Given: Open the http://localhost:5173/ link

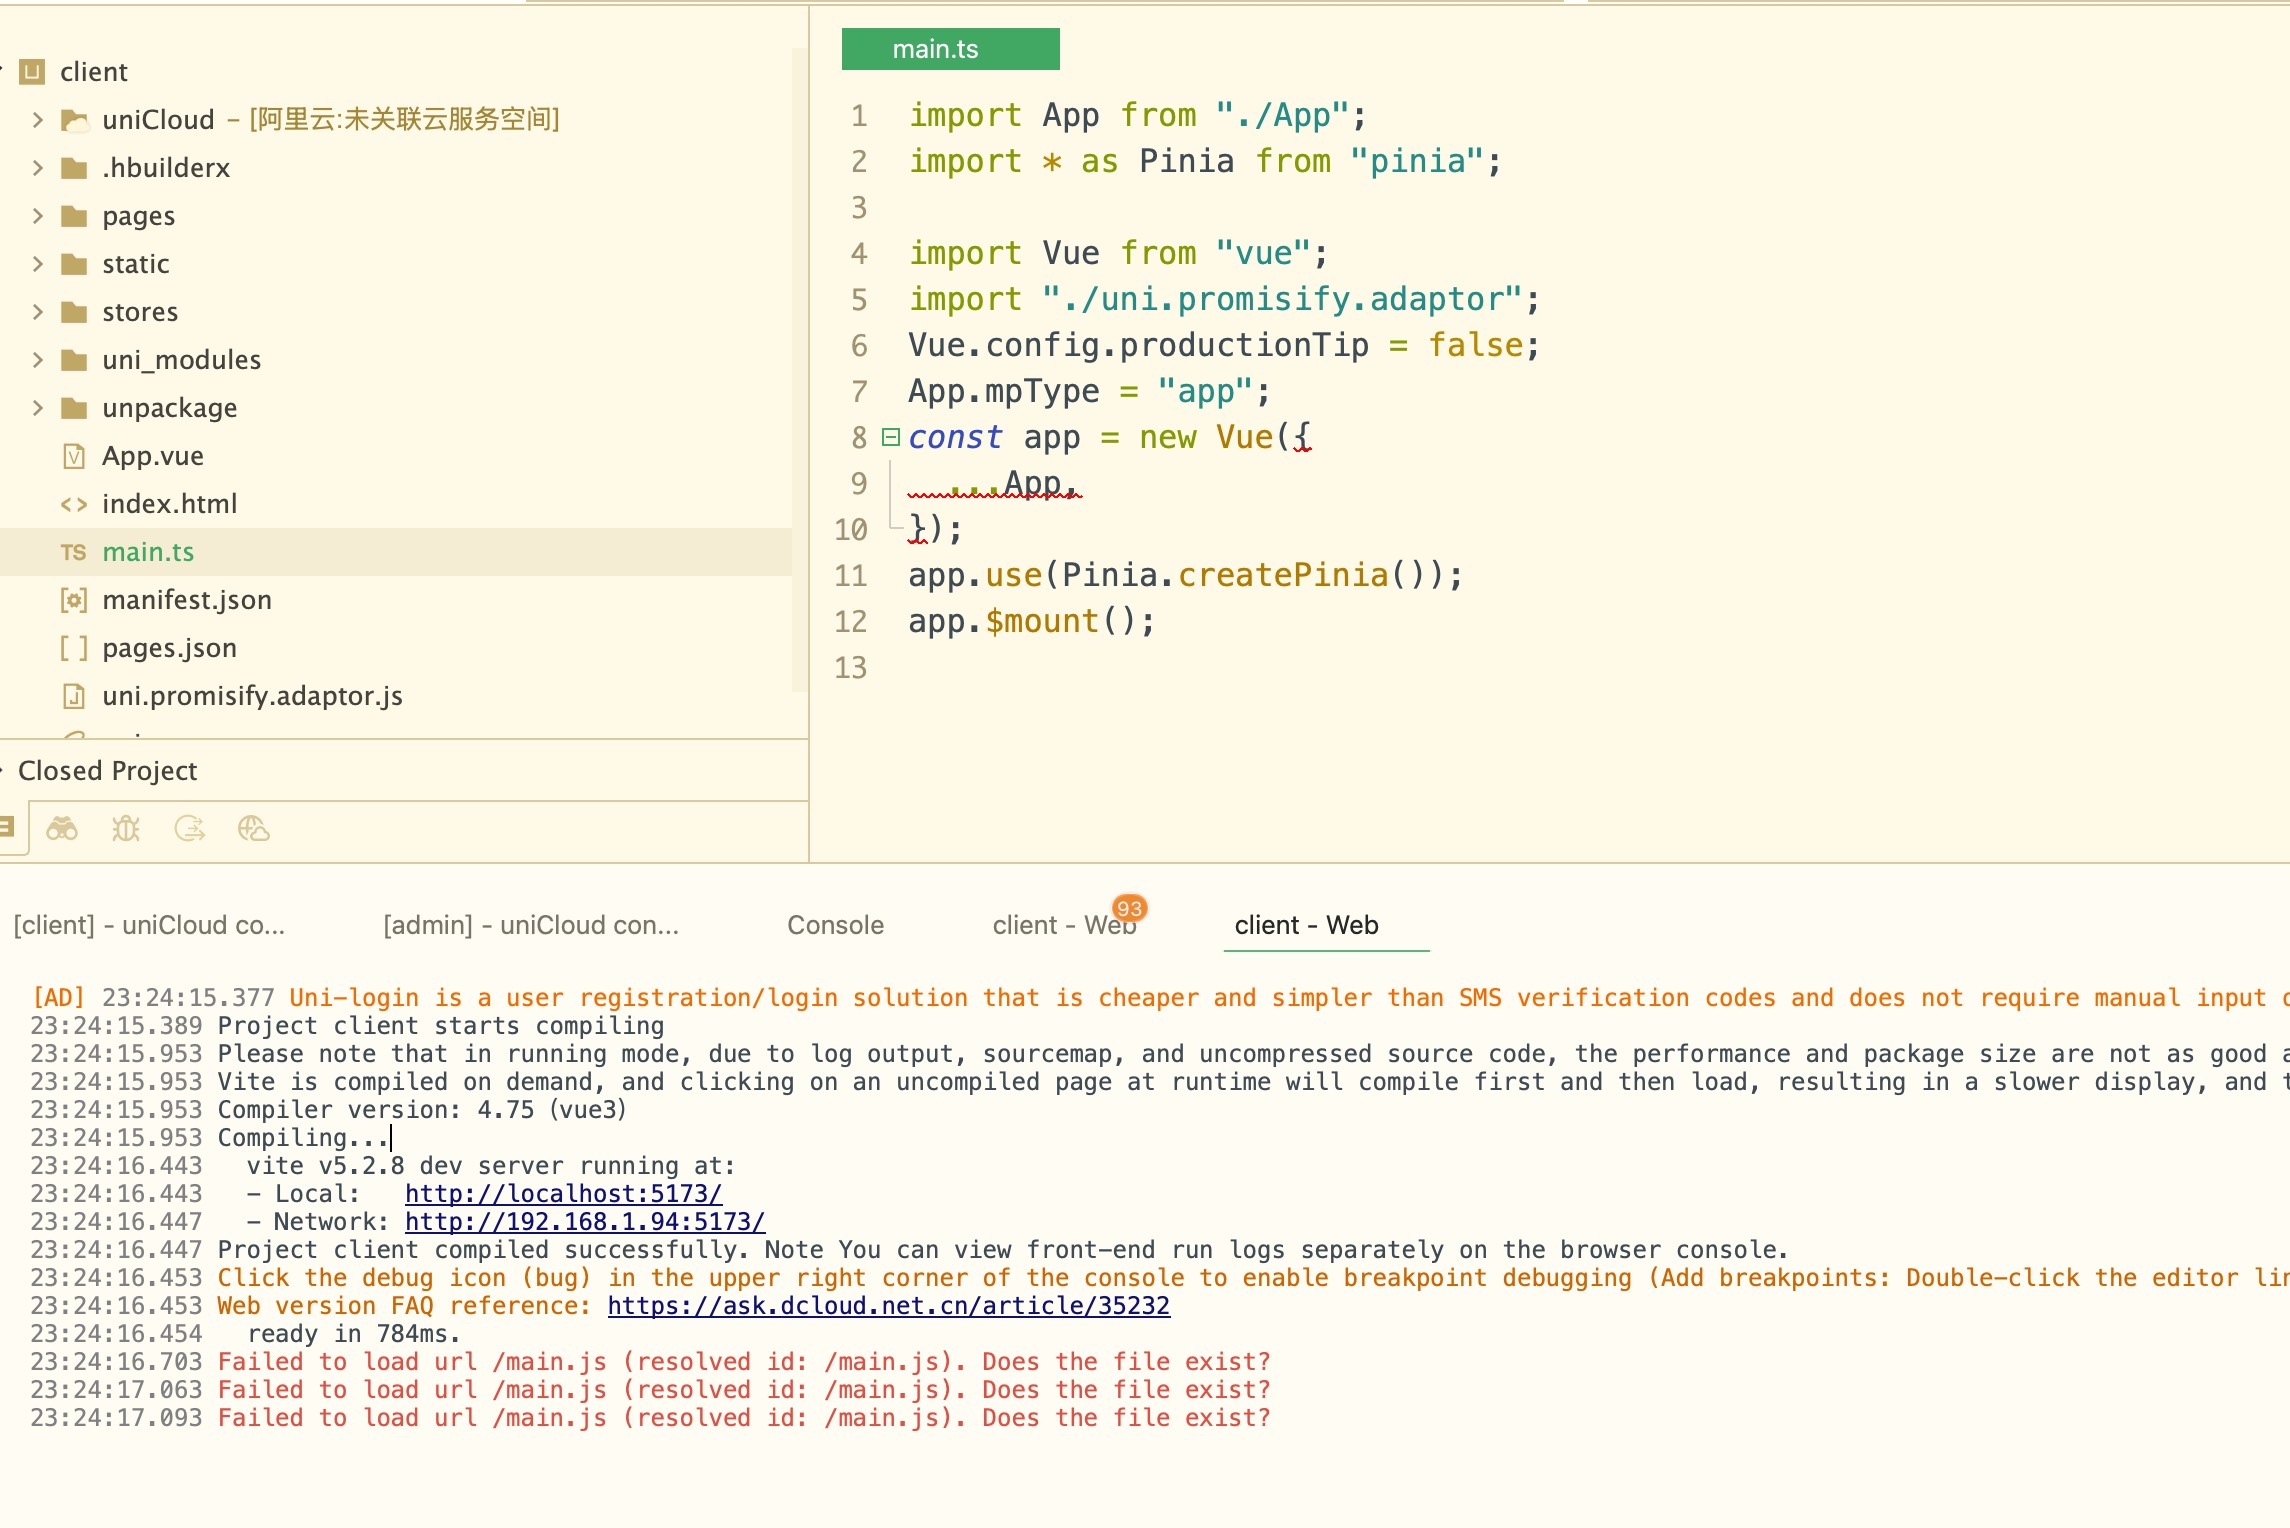Looking at the screenshot, I should point(563,1194).
